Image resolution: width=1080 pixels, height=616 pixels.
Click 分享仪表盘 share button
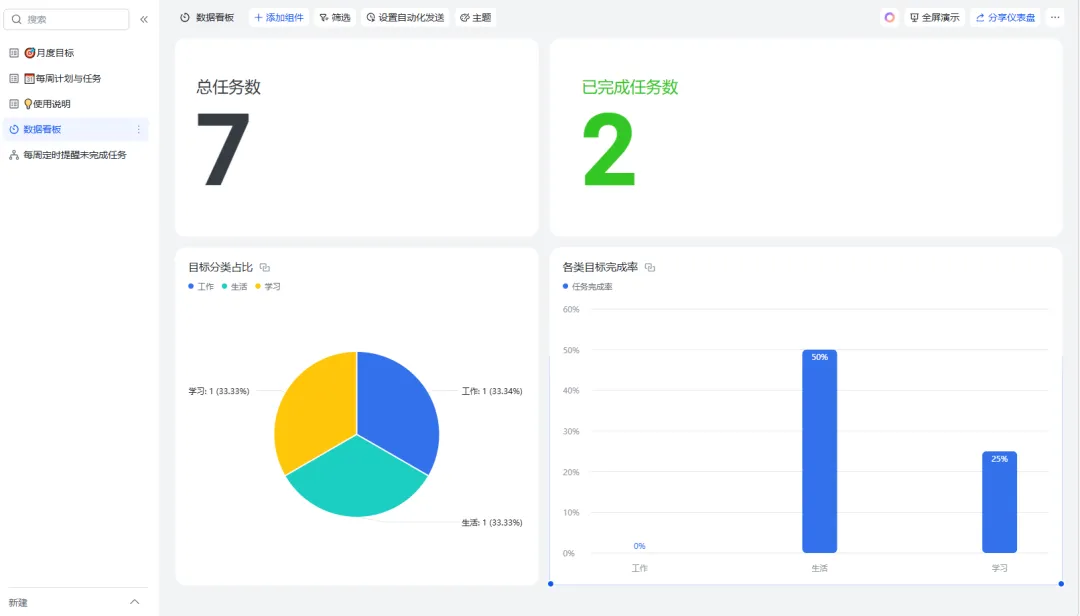(x=1006, y=18)
